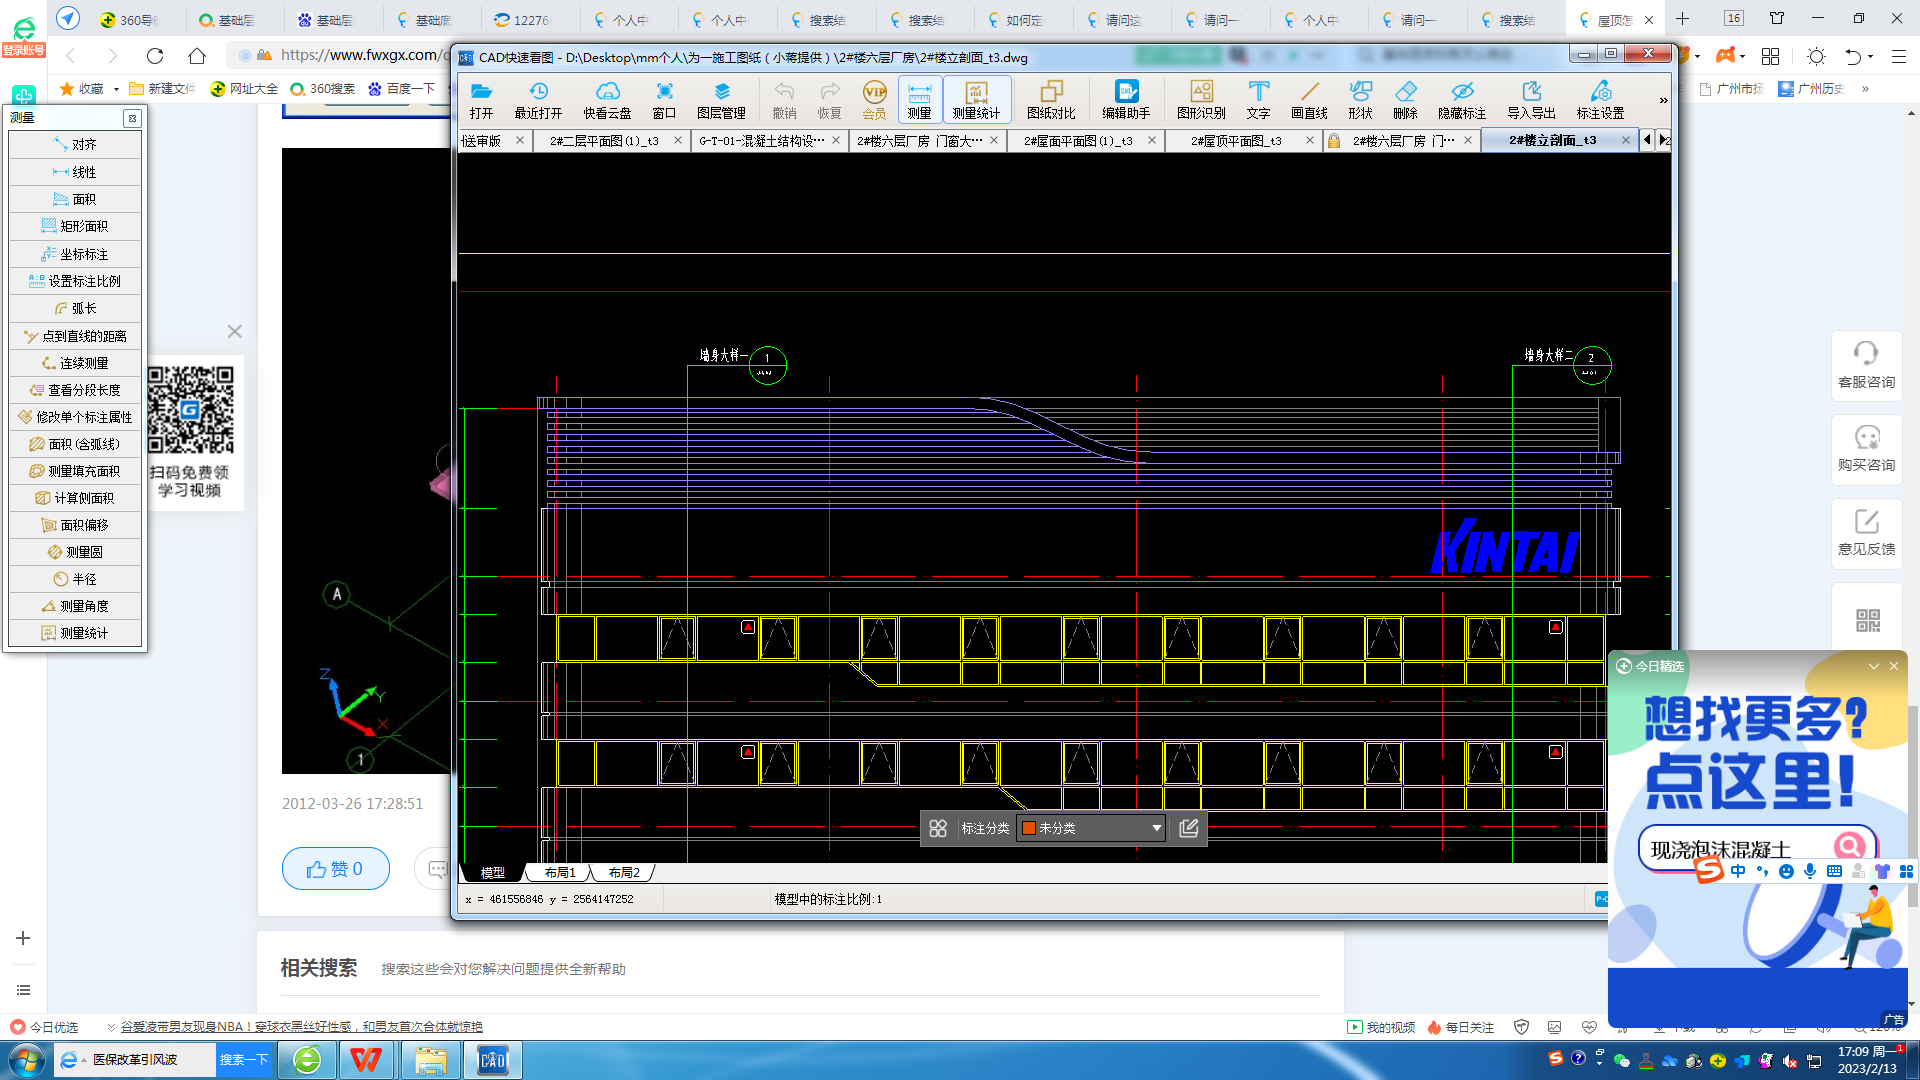
Task: Expand the CAD toolbar overflow chevron
Action: click(x=1663, y=100)
